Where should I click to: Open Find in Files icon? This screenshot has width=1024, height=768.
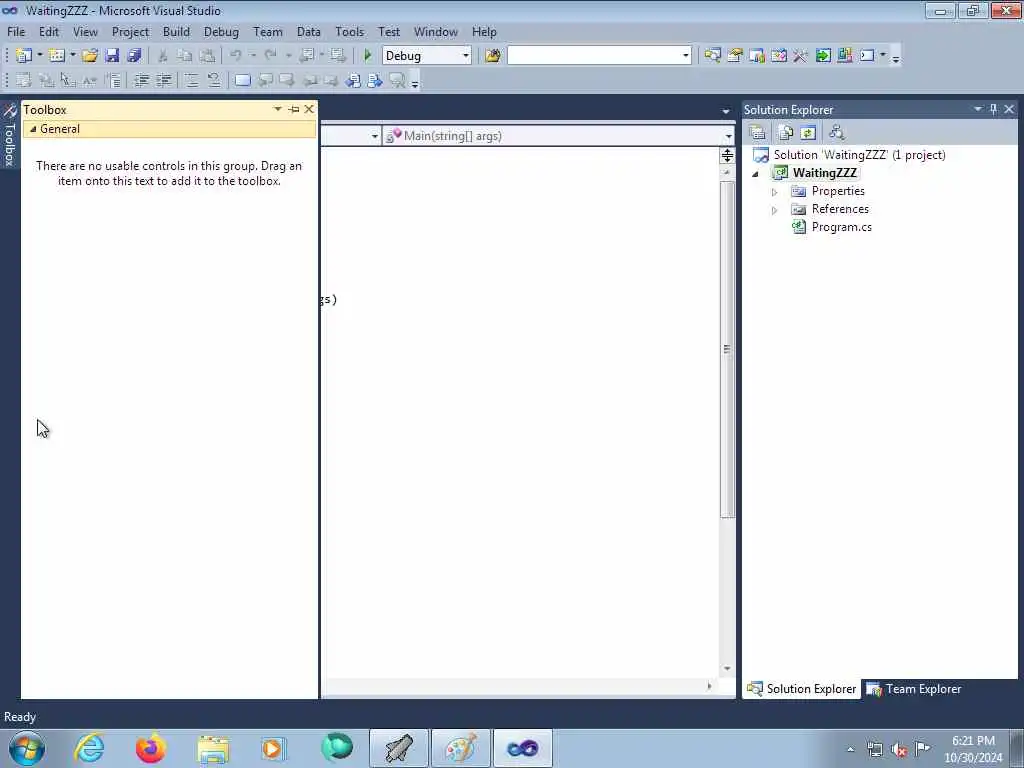point(492,56)
